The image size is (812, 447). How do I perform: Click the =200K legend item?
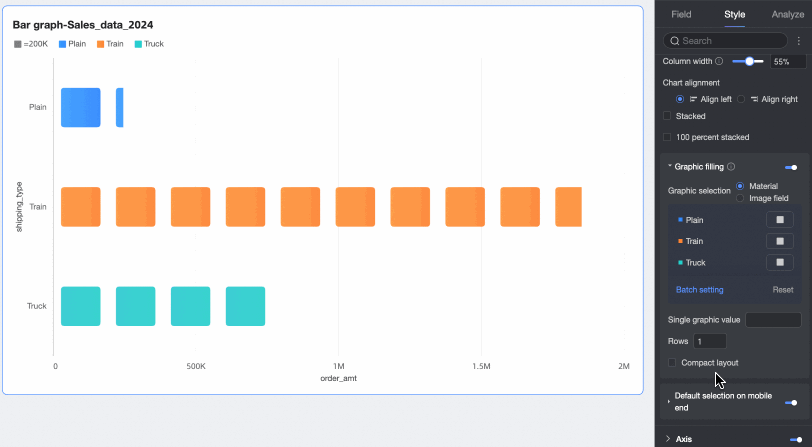point(31,44)
